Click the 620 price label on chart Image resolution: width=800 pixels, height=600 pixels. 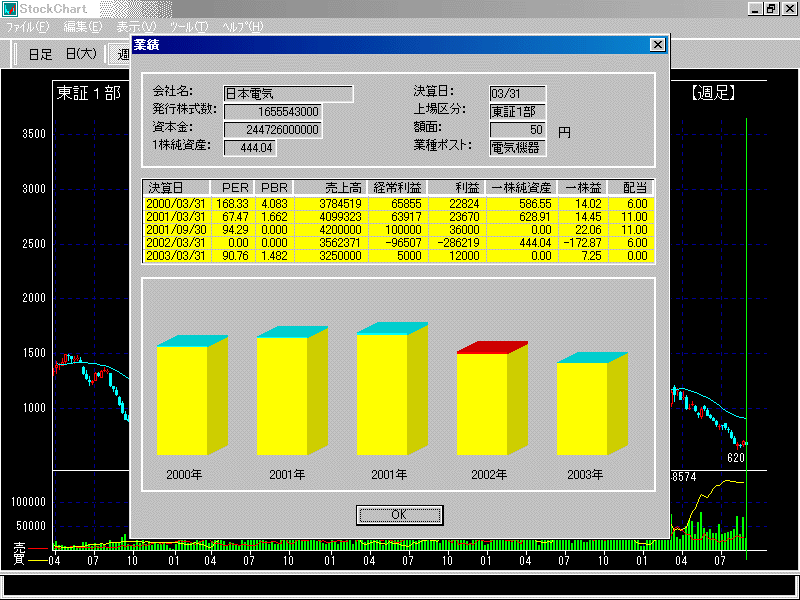coord(736,458)
